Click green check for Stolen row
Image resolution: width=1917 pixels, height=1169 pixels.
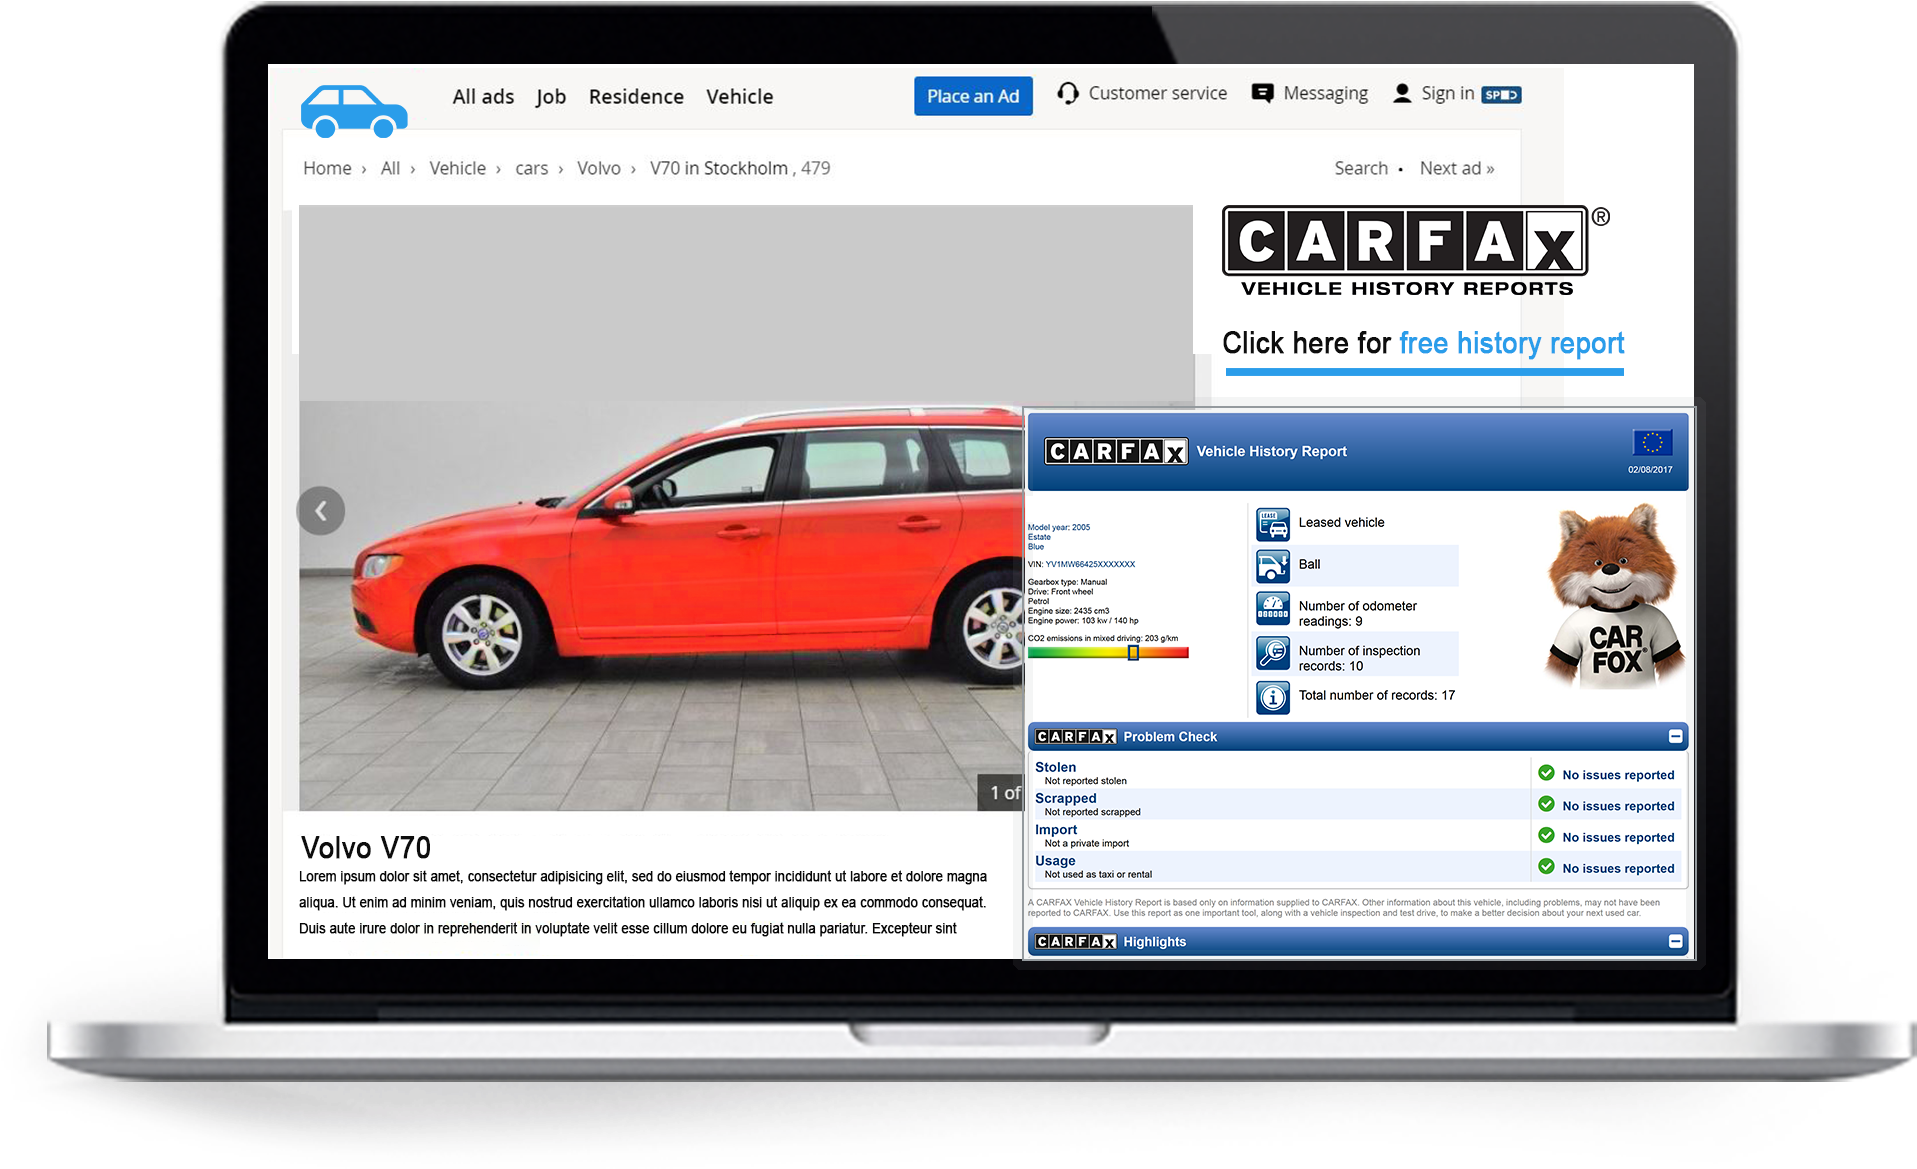point(1546,773)
